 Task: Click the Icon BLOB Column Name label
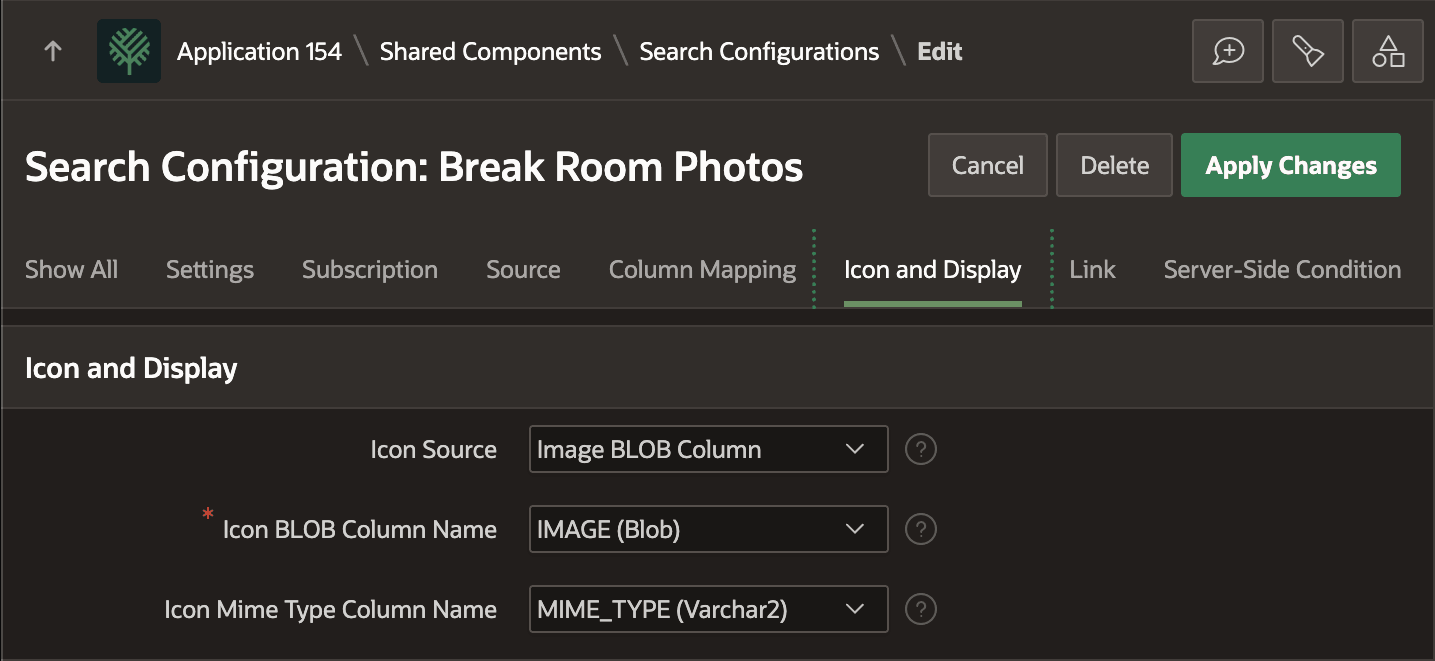click(359, 529)
